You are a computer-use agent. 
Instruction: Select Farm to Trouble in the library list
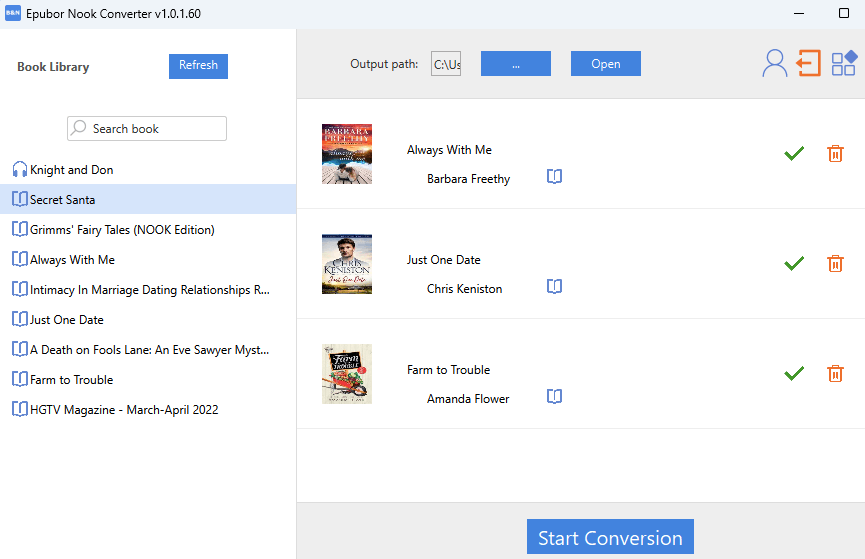[x=148, y=380]
